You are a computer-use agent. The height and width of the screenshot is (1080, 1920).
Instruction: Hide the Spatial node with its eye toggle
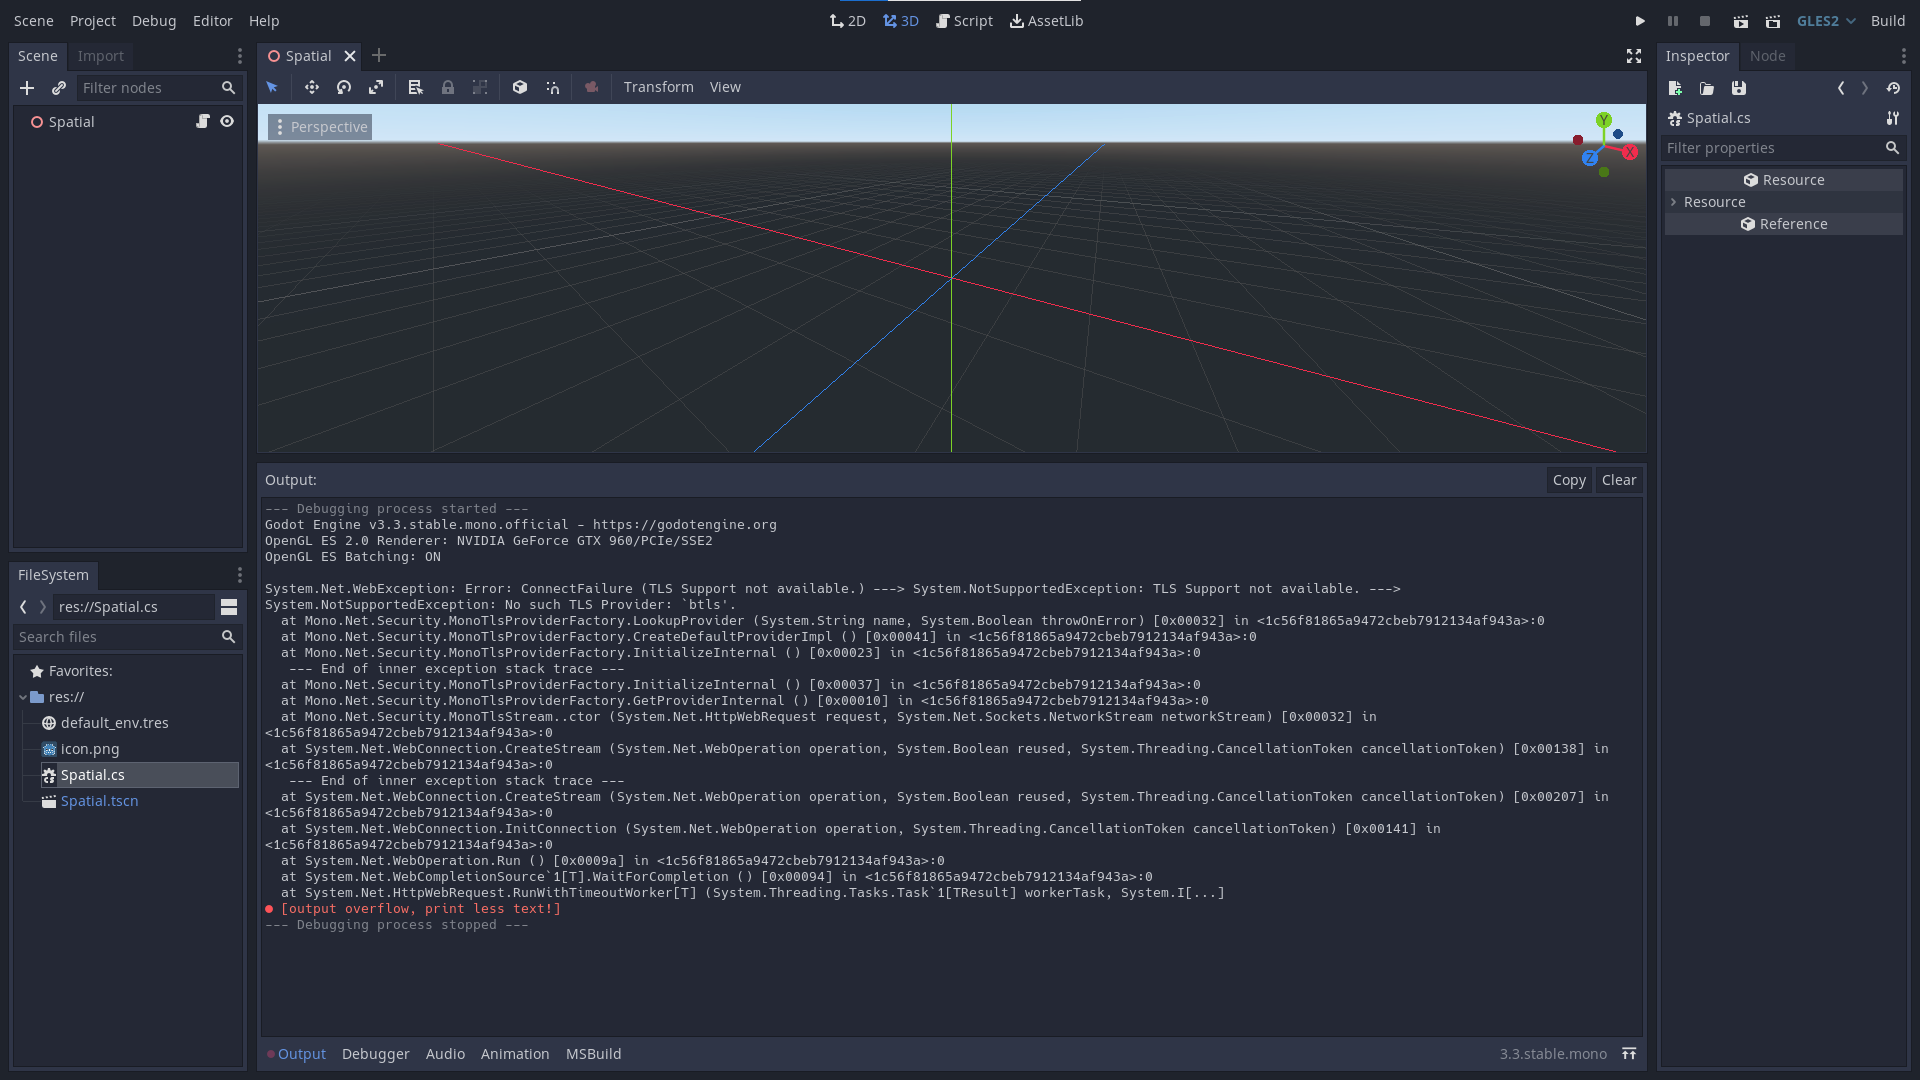[x=227, y=121]
